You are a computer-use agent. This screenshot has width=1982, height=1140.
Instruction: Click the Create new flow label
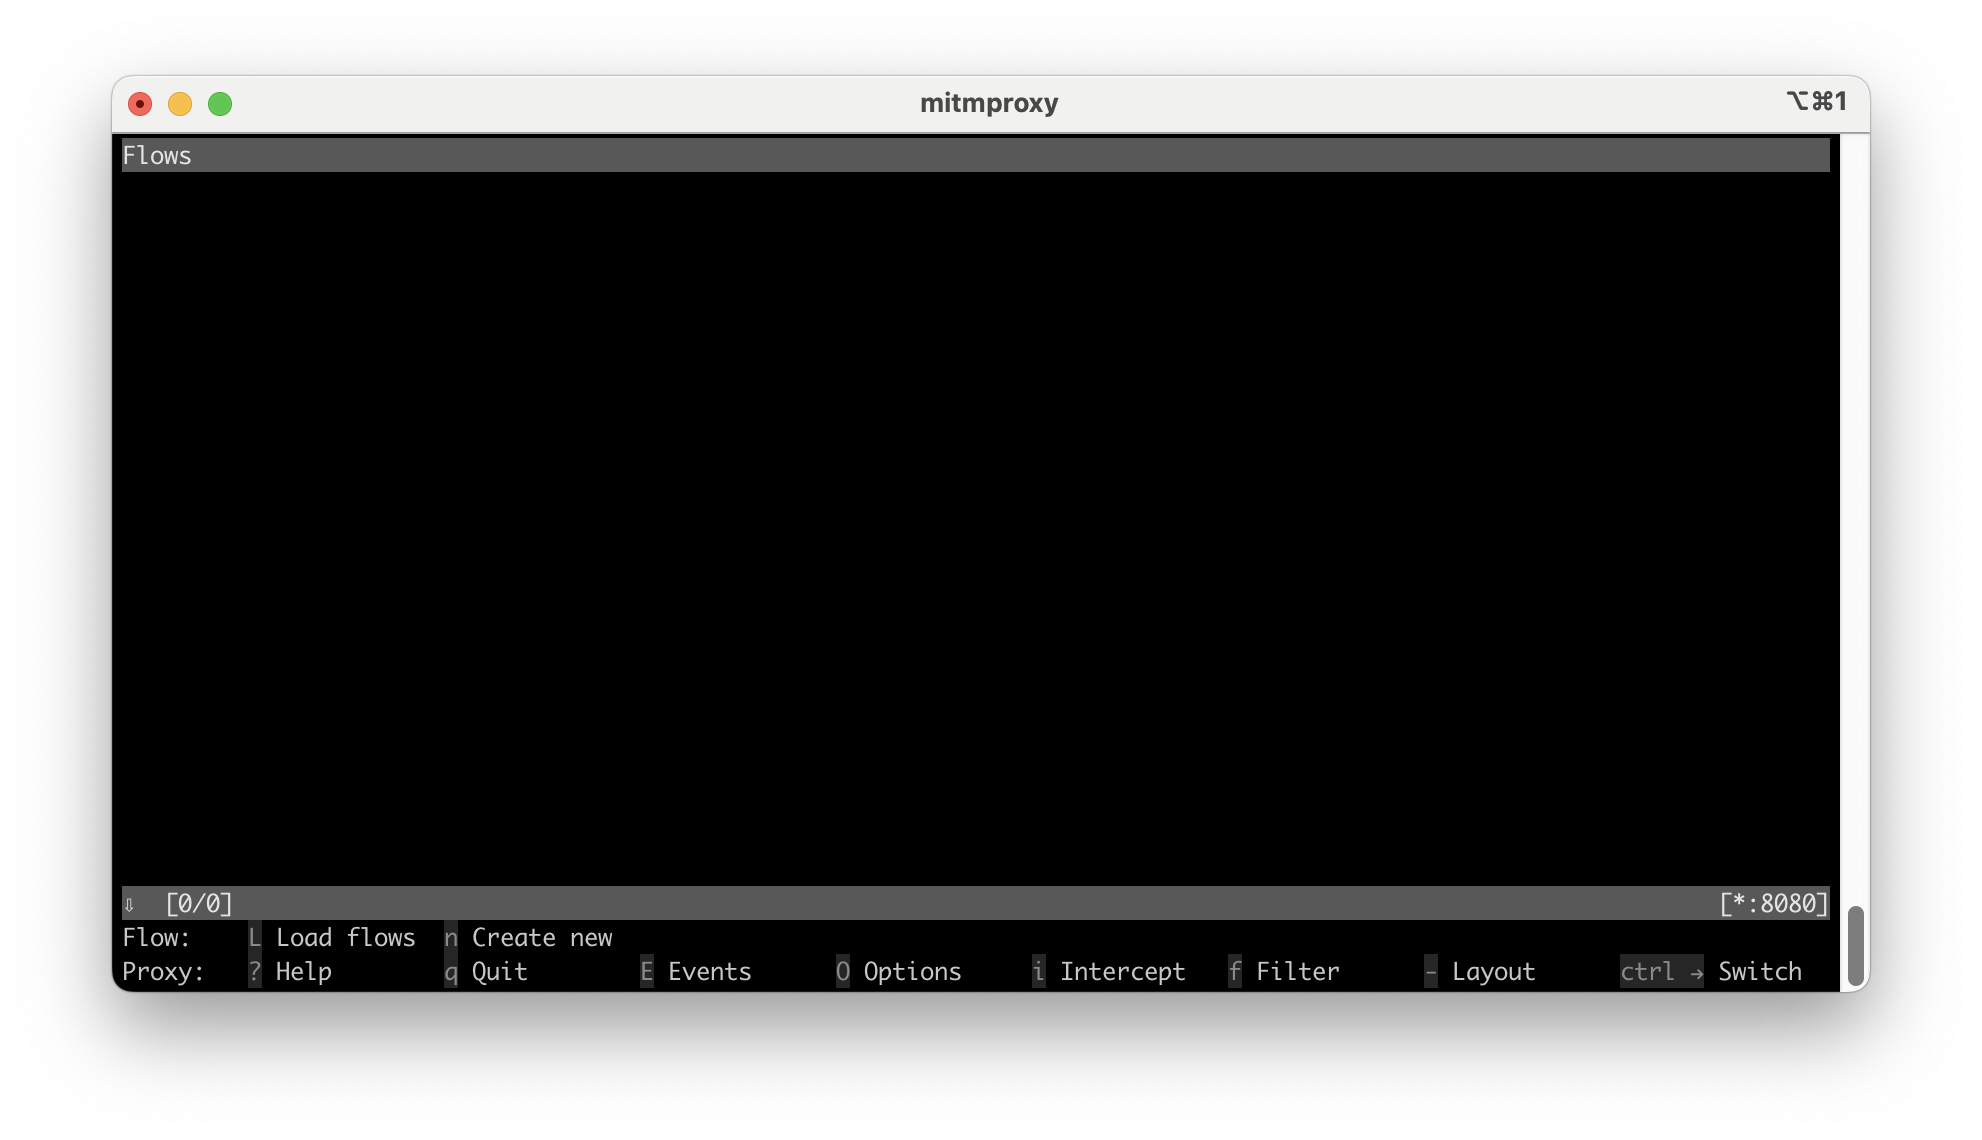[541, 937]
